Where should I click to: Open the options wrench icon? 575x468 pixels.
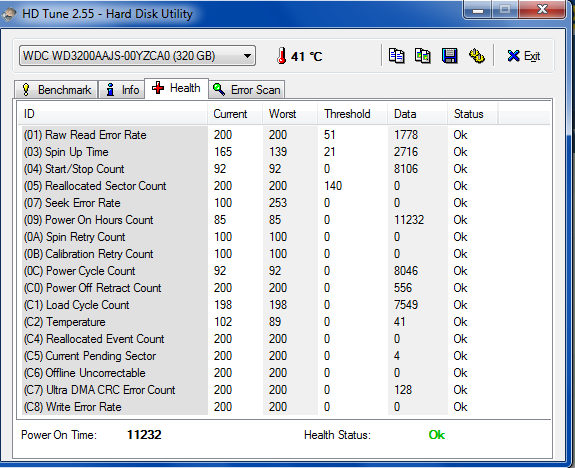coord(476,56)
